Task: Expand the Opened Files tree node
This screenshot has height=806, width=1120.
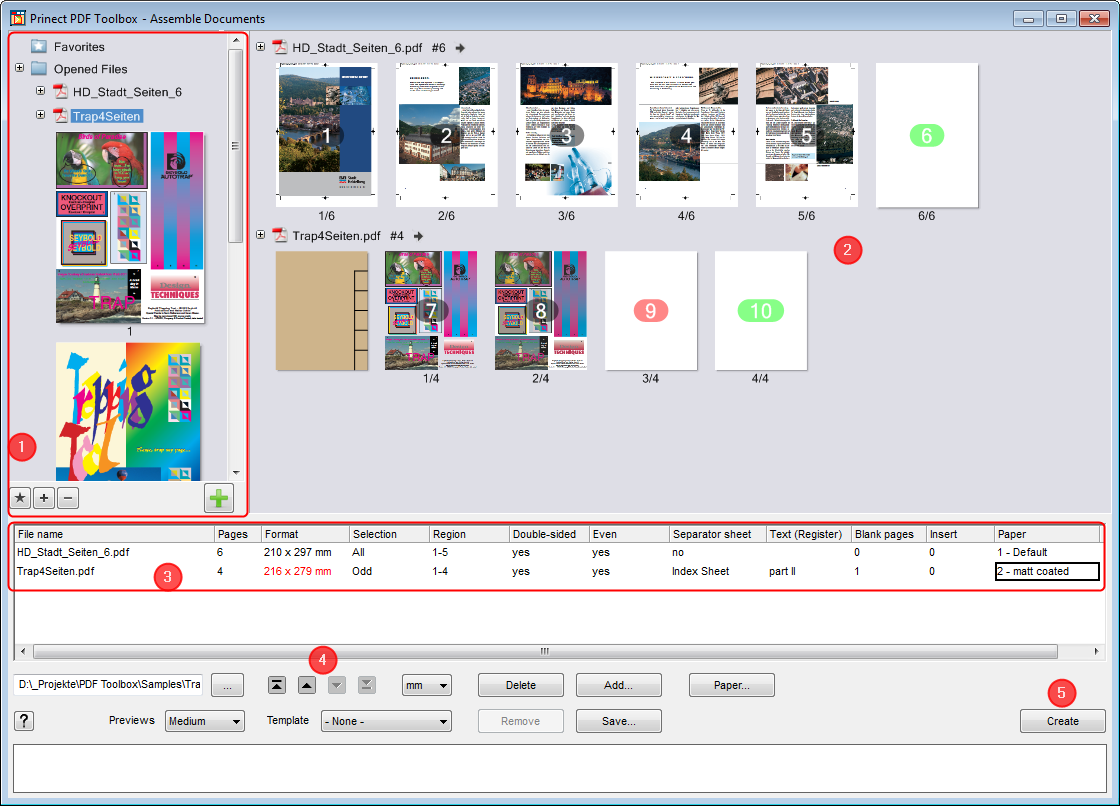Action: point(19,68)
